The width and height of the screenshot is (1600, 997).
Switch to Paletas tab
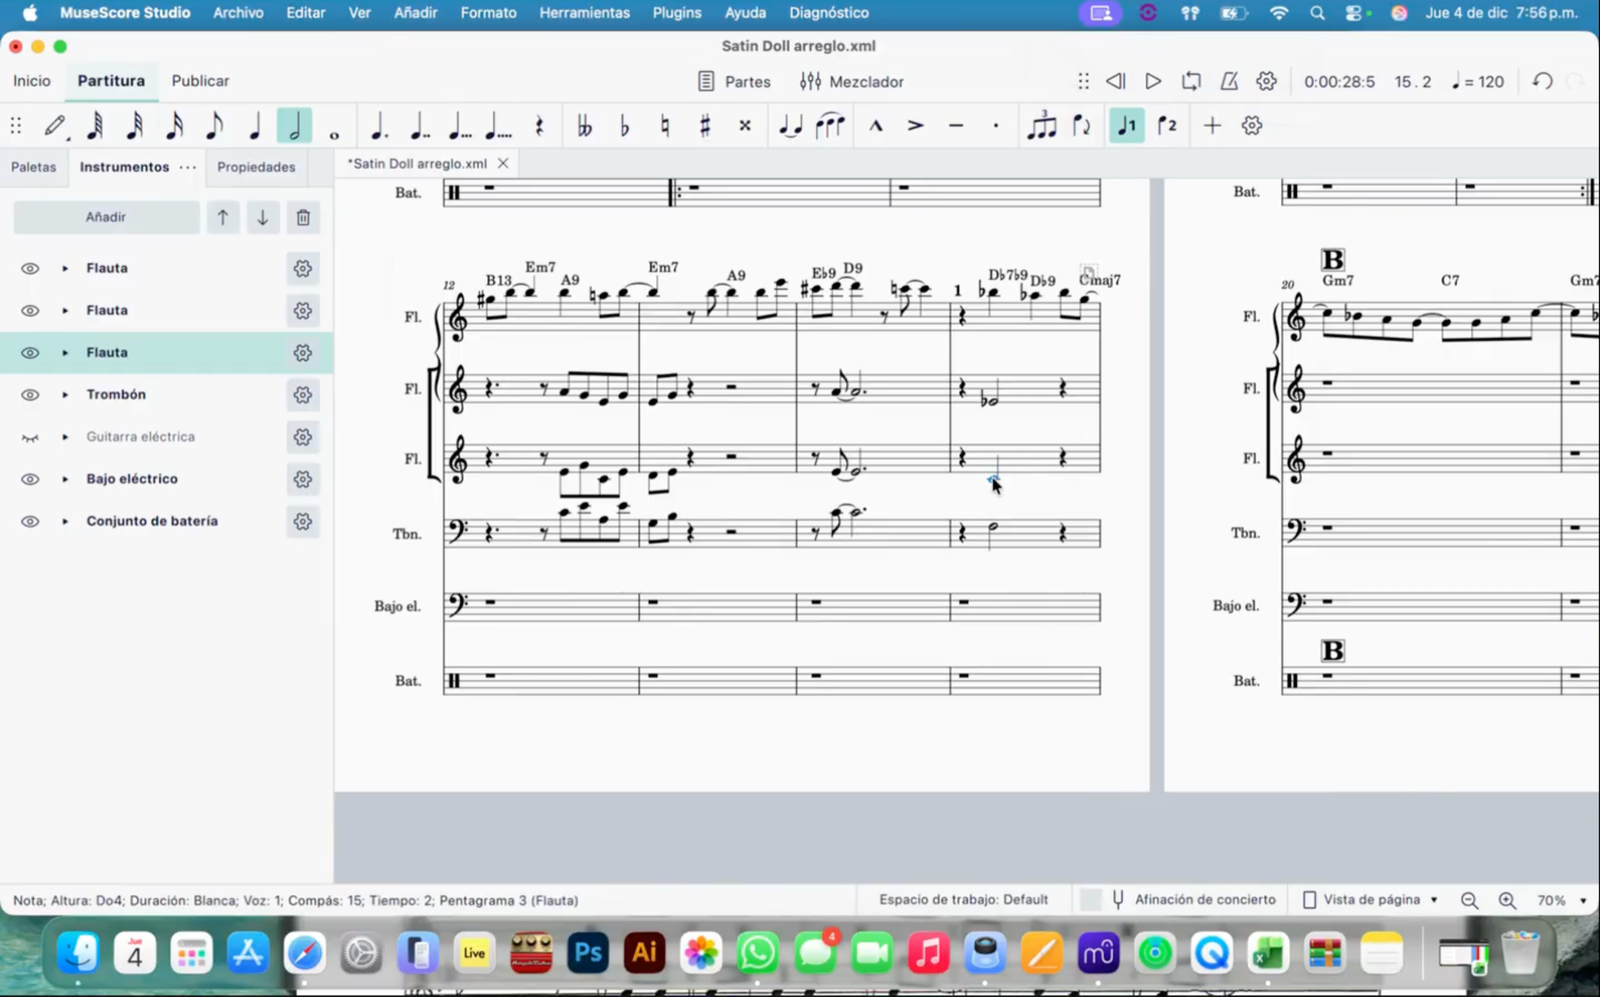point(34,167)
